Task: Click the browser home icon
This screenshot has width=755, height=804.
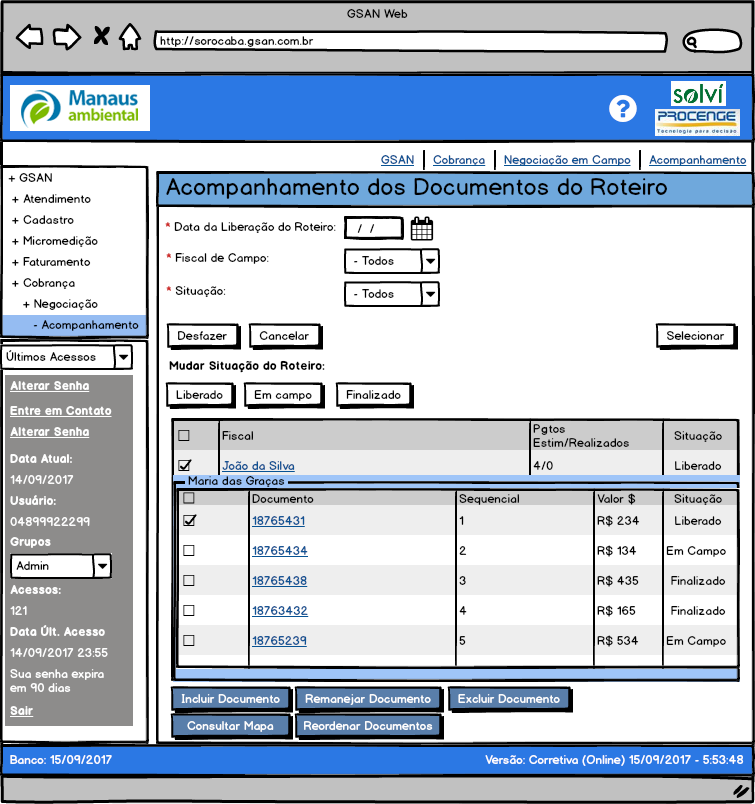Action: (130, 38)
